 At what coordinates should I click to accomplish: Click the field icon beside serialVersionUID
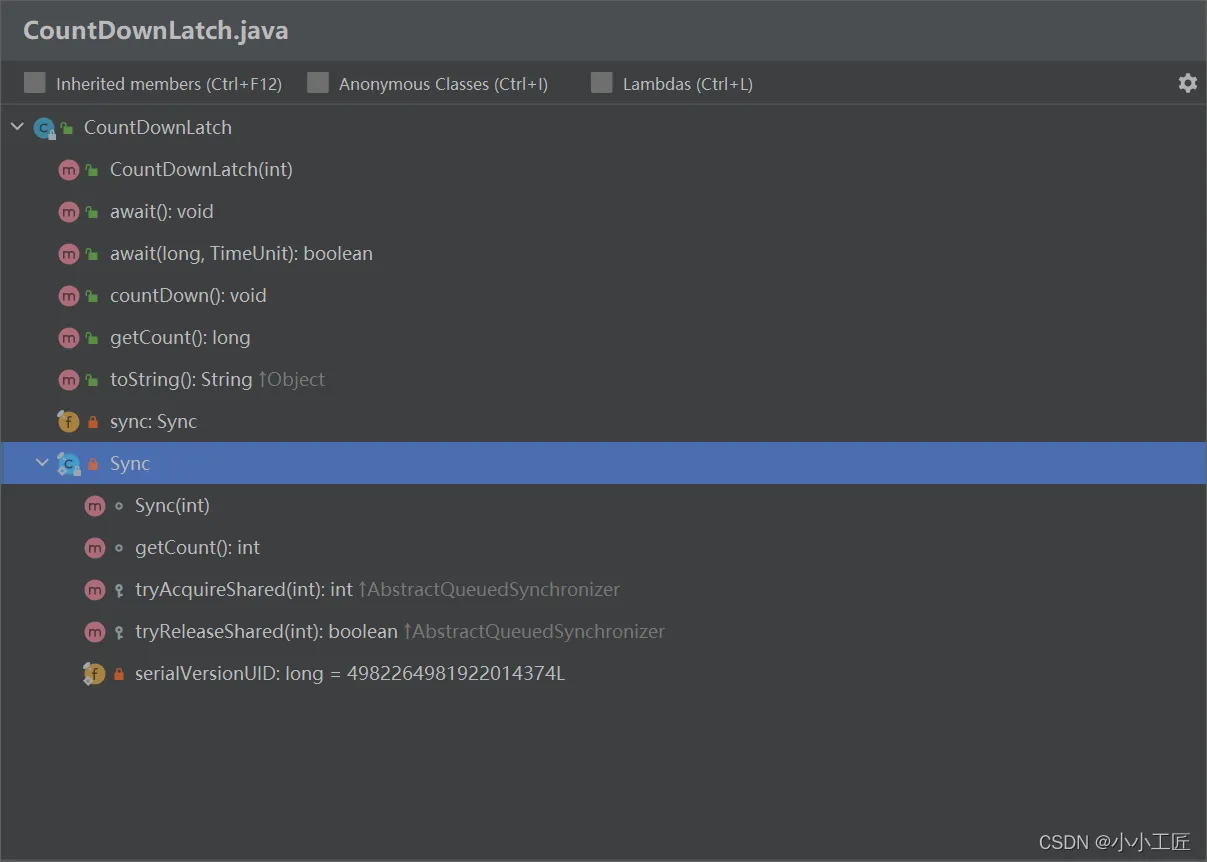tap(94, 674)
